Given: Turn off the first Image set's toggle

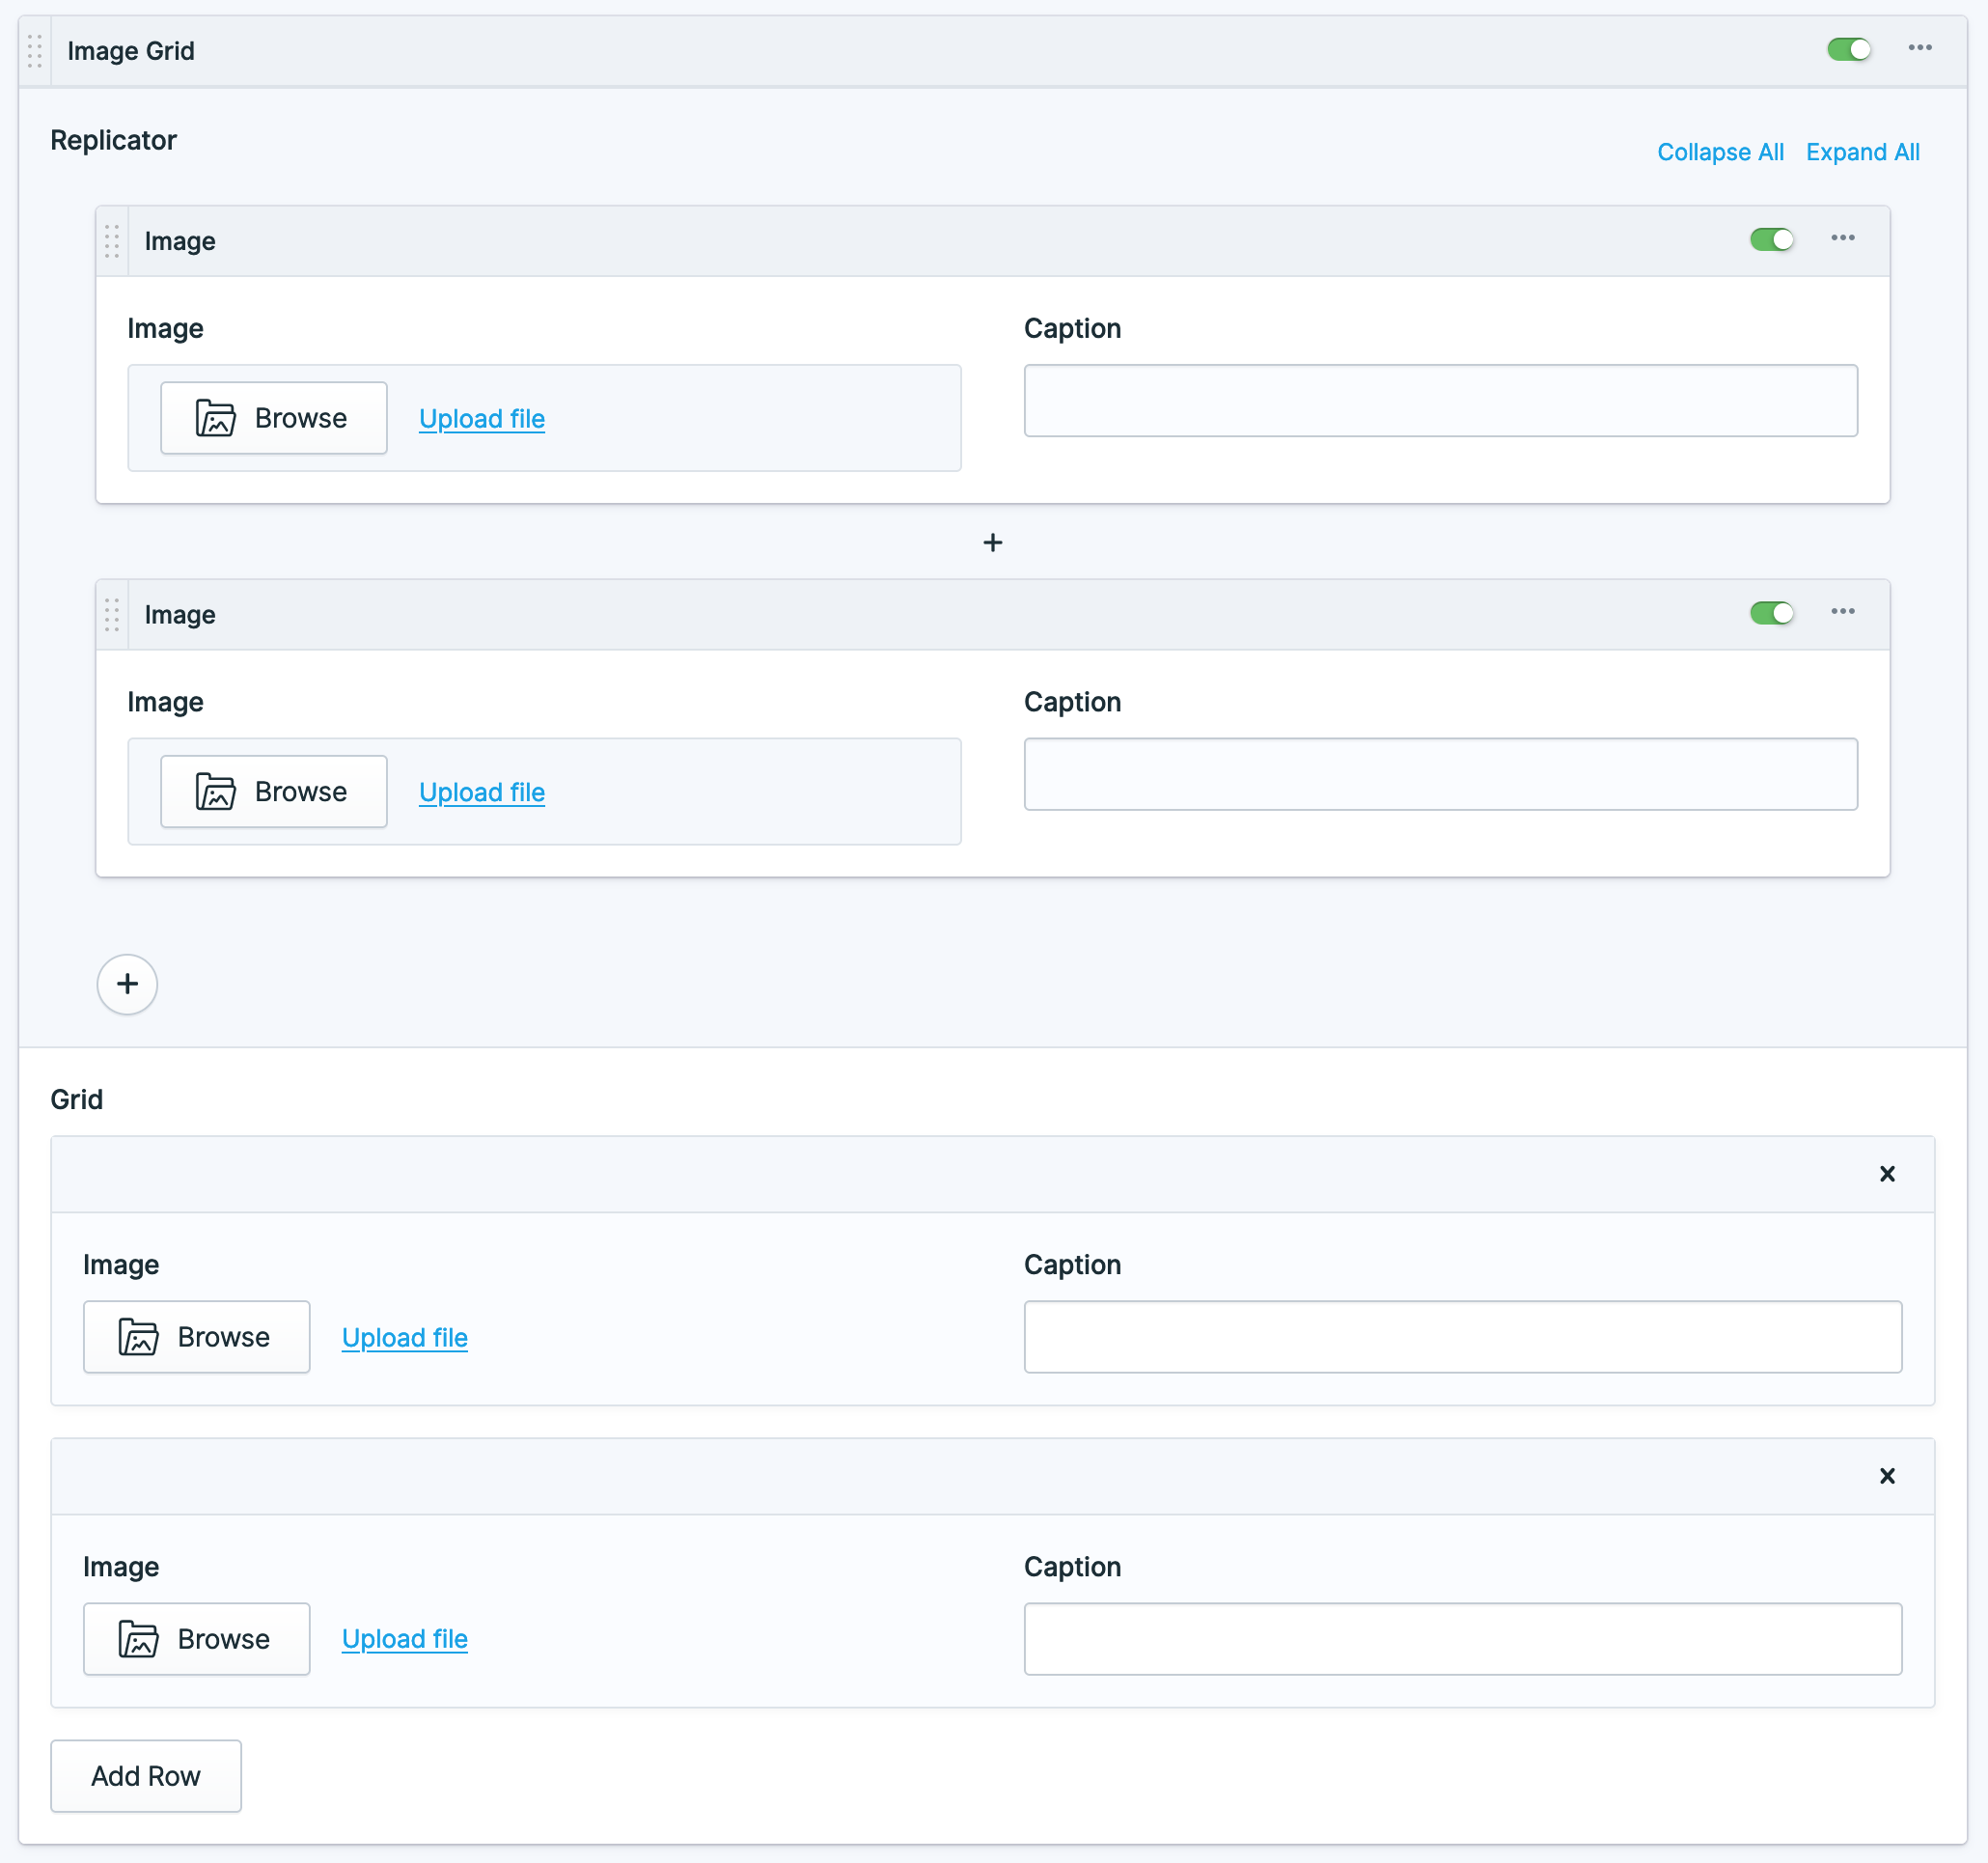Looking at the screenshot, I should click(1772, 239).
